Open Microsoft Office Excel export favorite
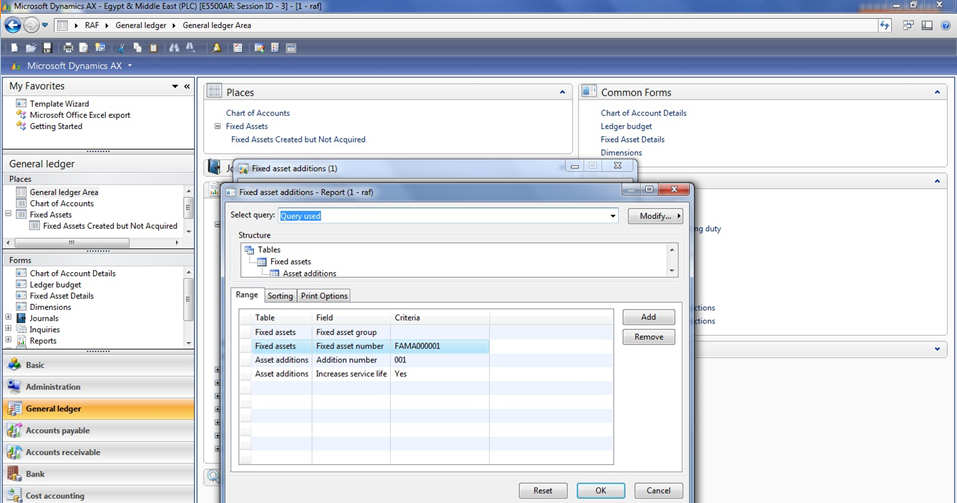The width and height of the screenshot is (957, 503). point(80,115)
